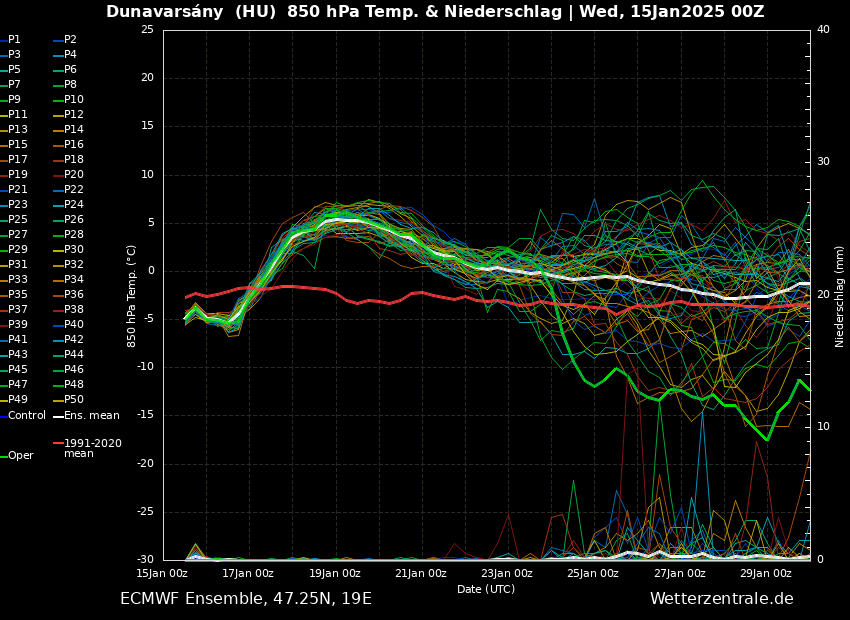Image resolution: width=850 pixels, height=620 pixels.
Task: Click the P37 legend entry
Action: 18,310
